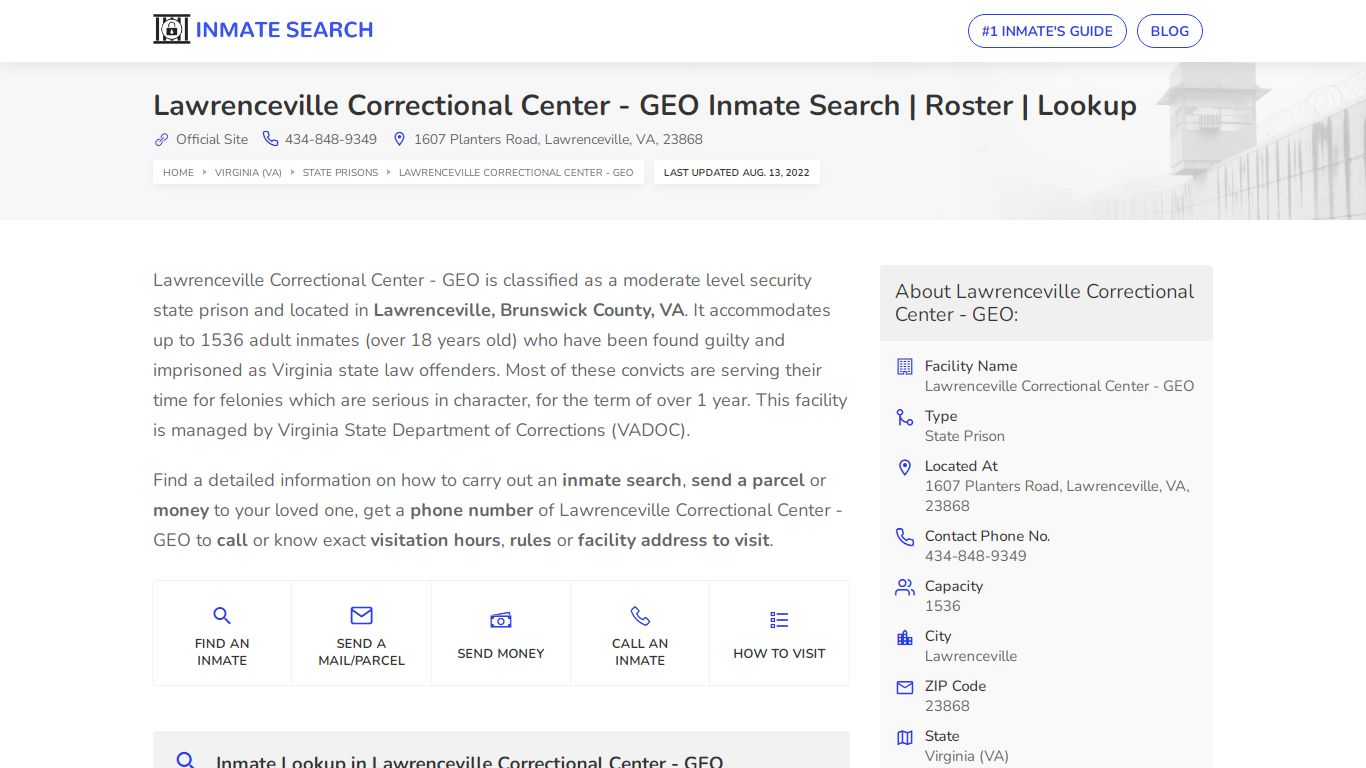The width and height of the screenshot is (1366, 768).
Task: Click the sidebar address 1607 Planters Road
Action: (x=1056, y=496)
